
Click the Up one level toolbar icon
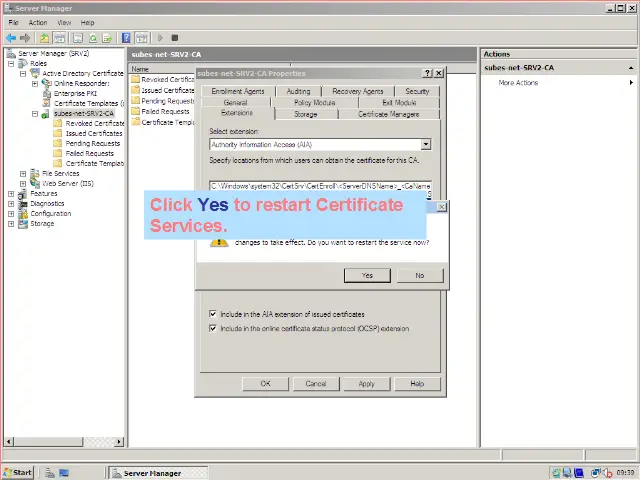click(45, 38)
